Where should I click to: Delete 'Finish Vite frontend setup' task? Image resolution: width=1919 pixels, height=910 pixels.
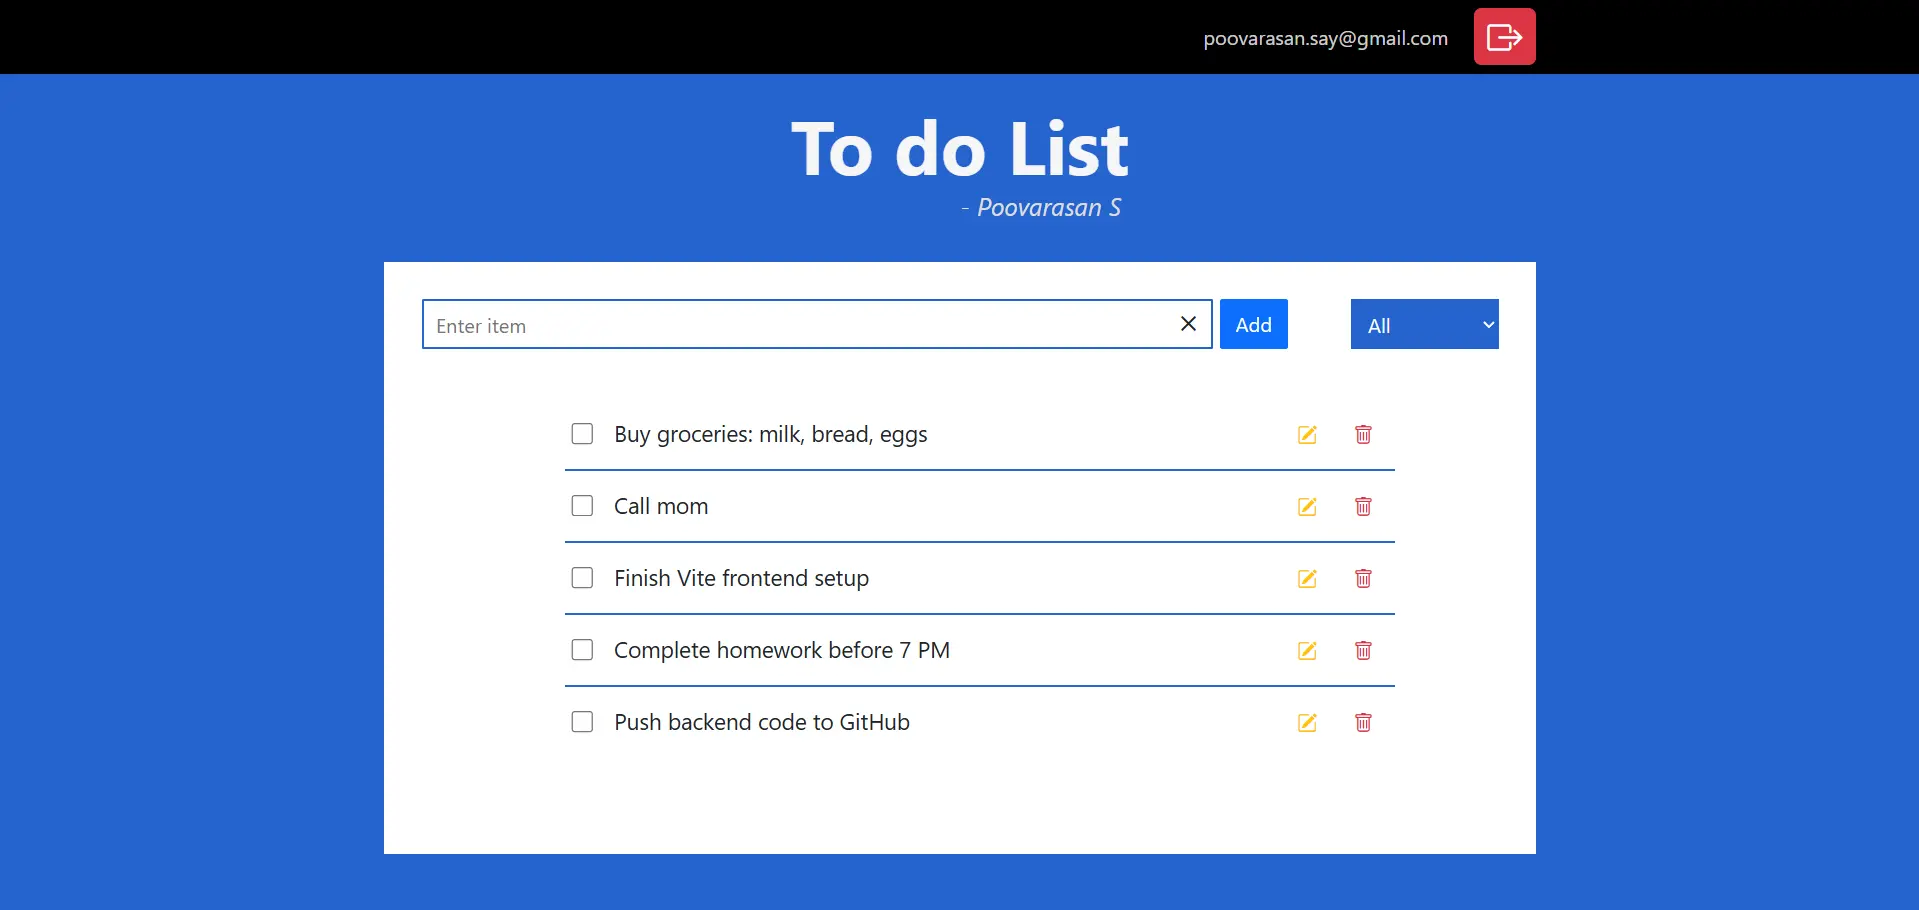coord(1363,579)
